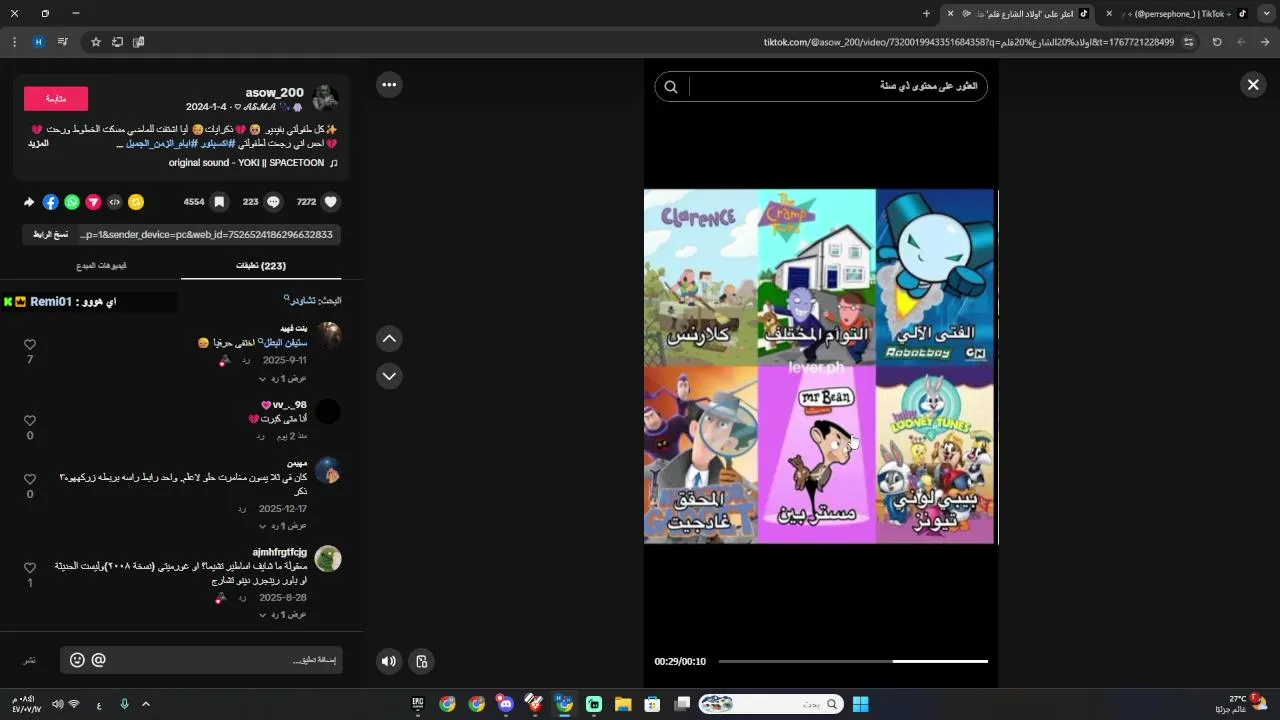Screen dimensions: 1280x720
Task: Share the video to Facebook
Action: point(51,202)
